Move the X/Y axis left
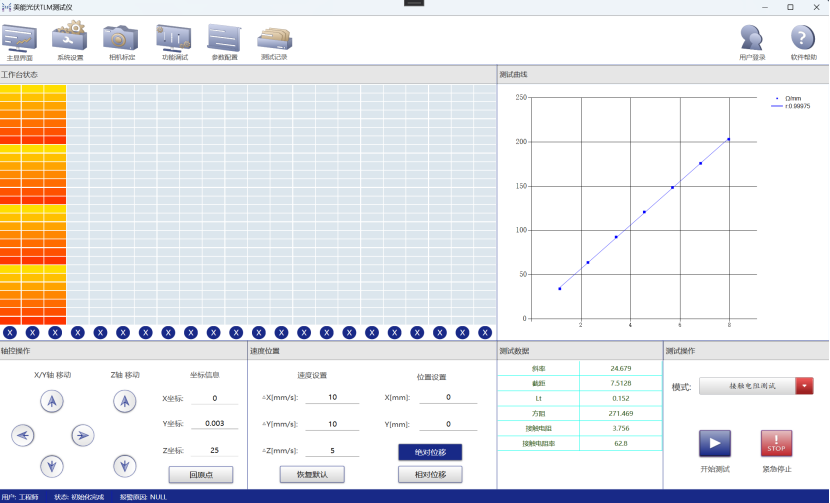This screenshot has width=830, height=503. 24,434
